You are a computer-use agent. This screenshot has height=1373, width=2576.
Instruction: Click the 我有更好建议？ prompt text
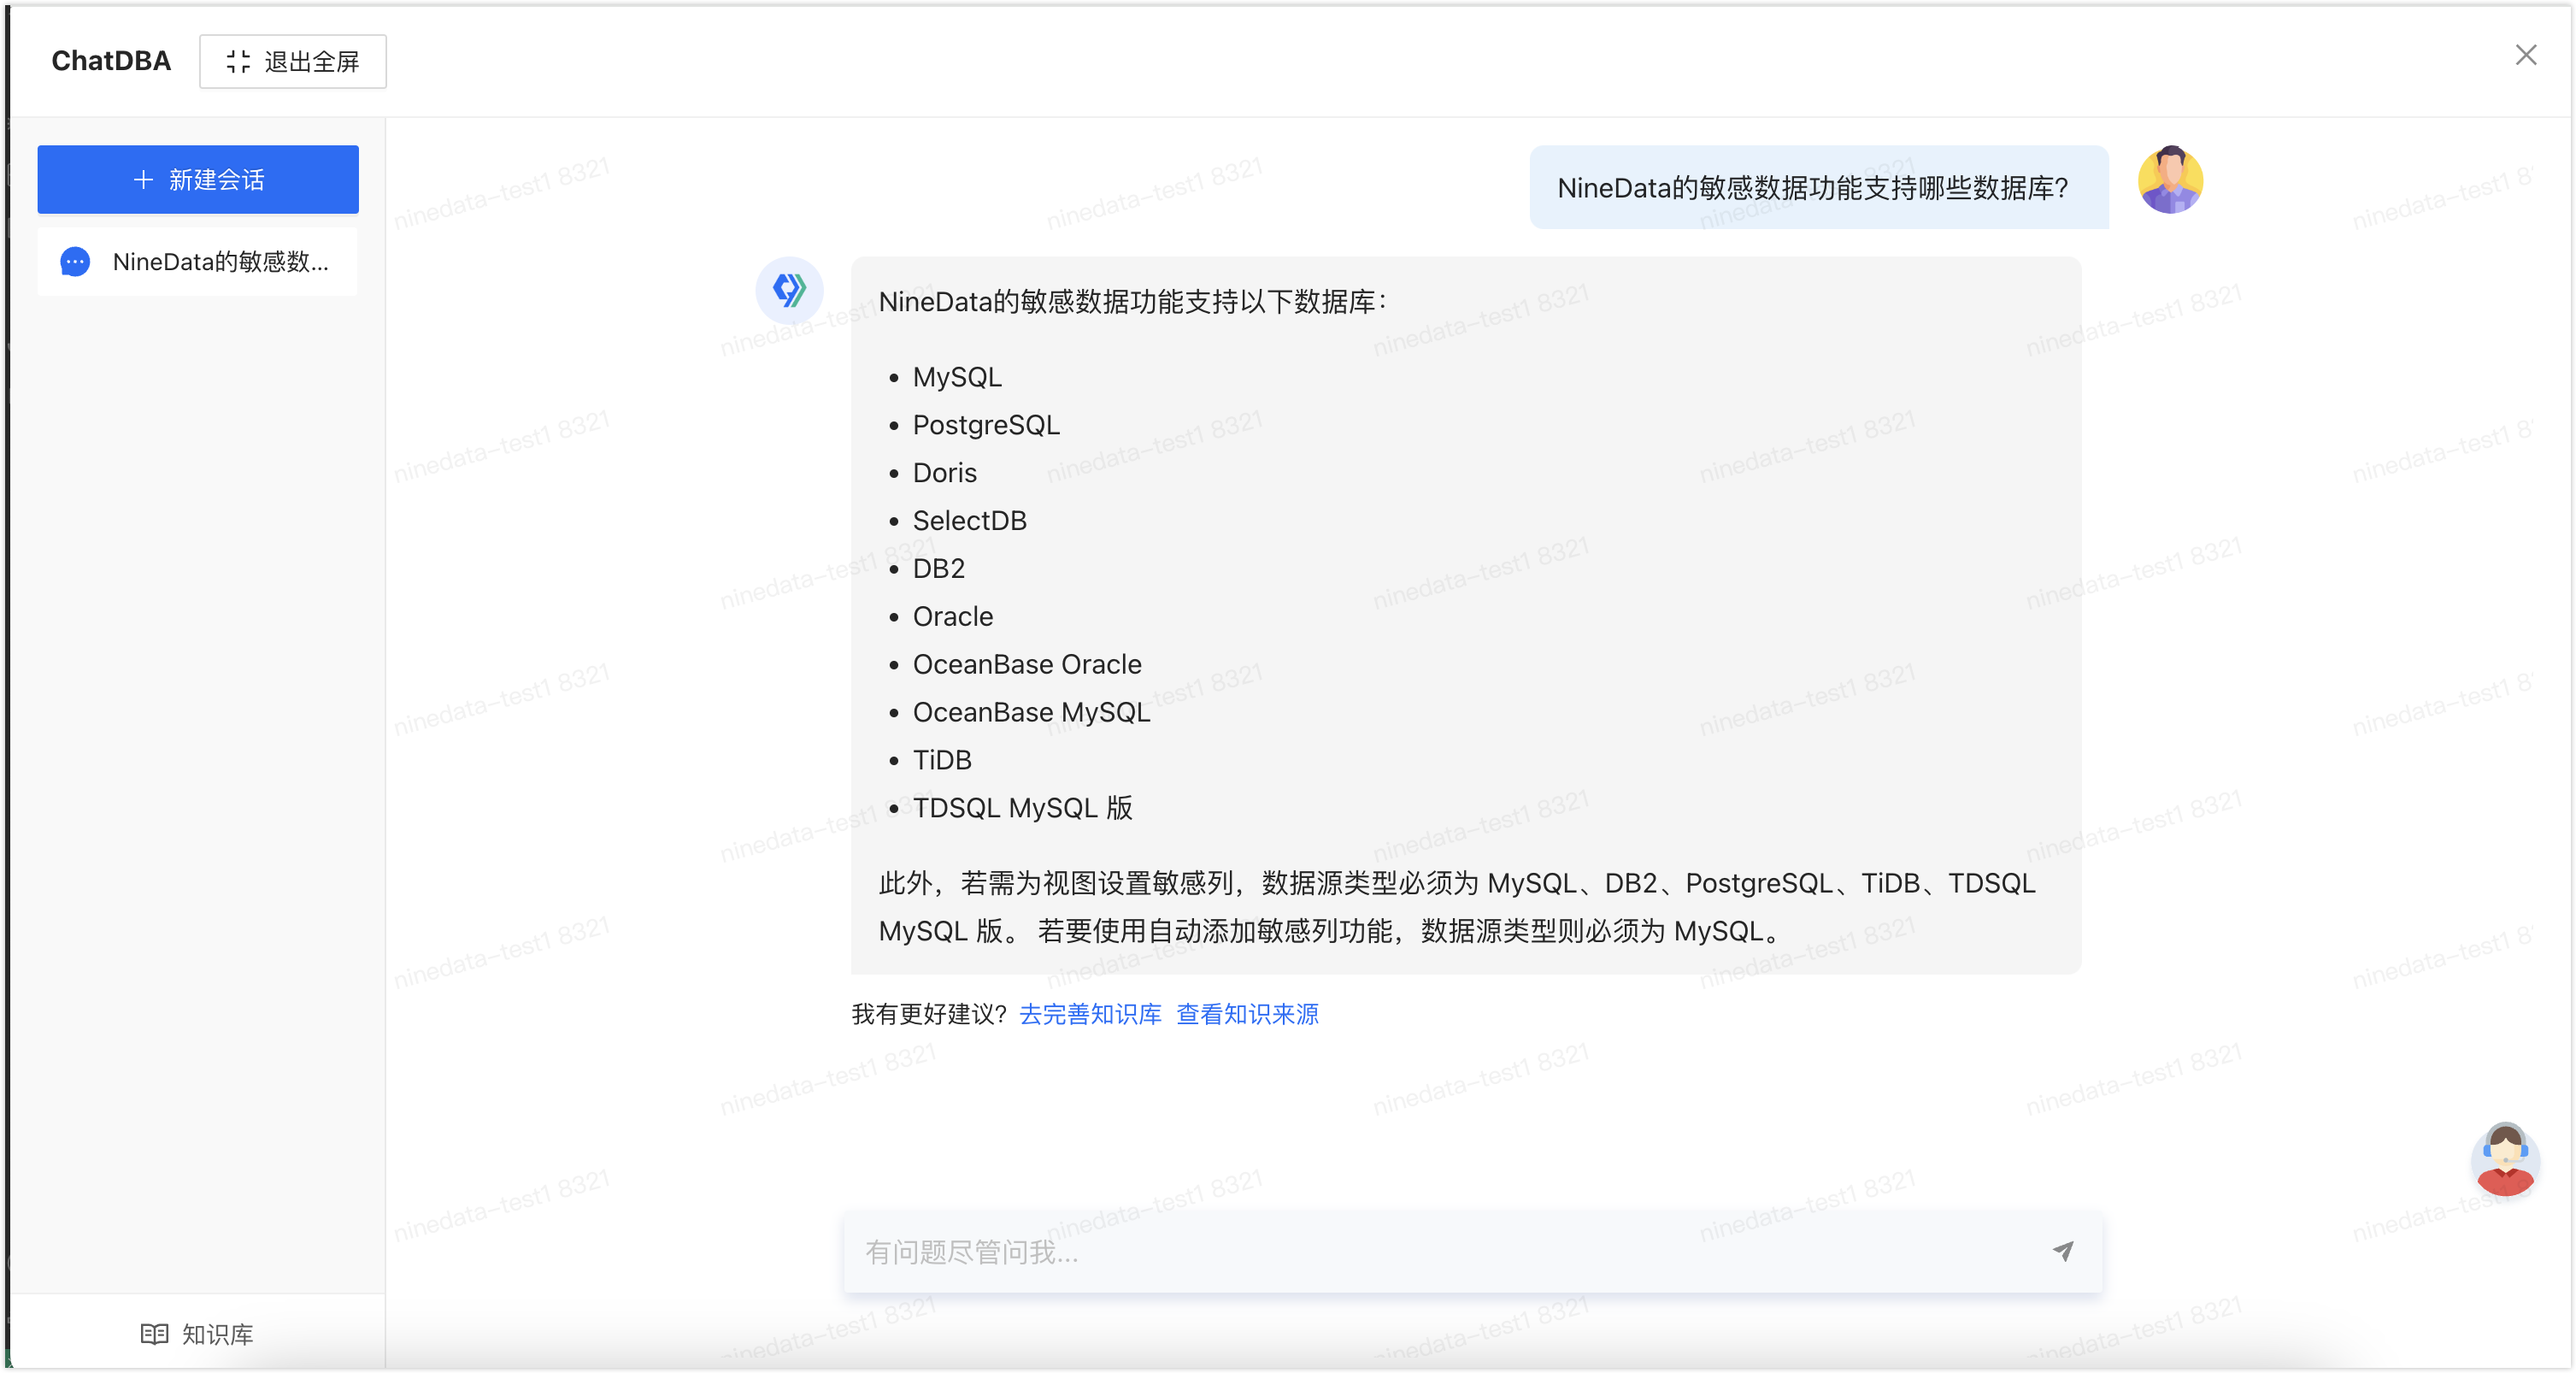[929, 1014]
